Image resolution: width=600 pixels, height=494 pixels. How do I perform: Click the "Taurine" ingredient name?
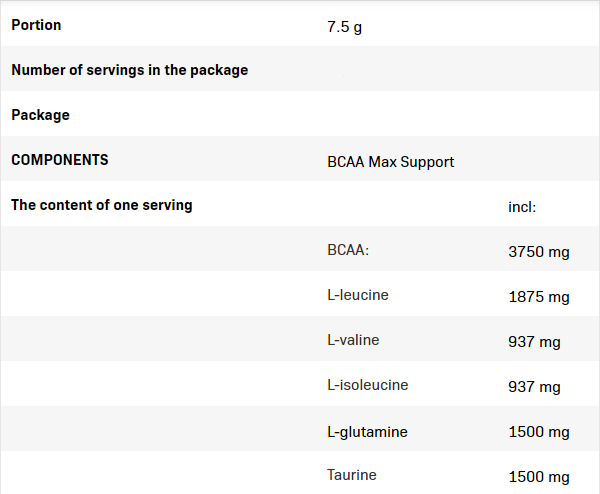pyautogui.click(x=351, y=475)
